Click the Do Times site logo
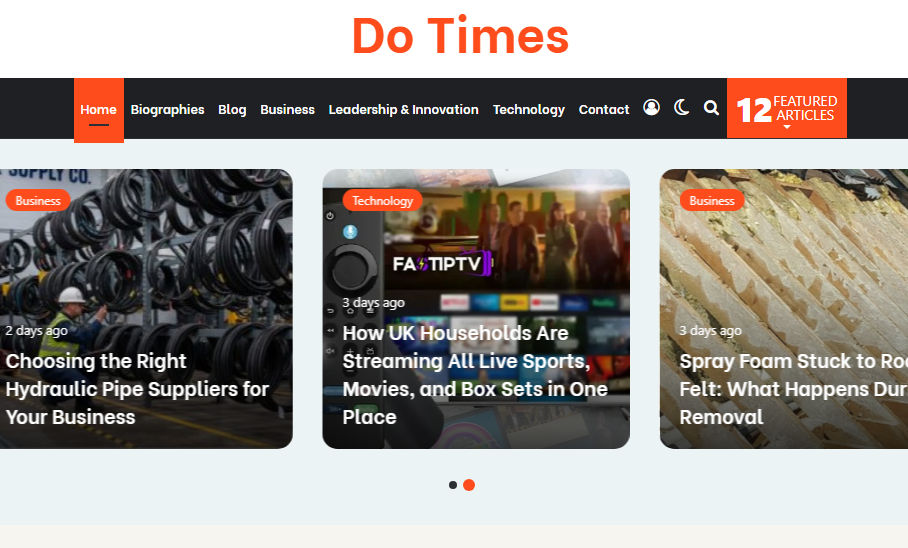 tap(460, 36)
